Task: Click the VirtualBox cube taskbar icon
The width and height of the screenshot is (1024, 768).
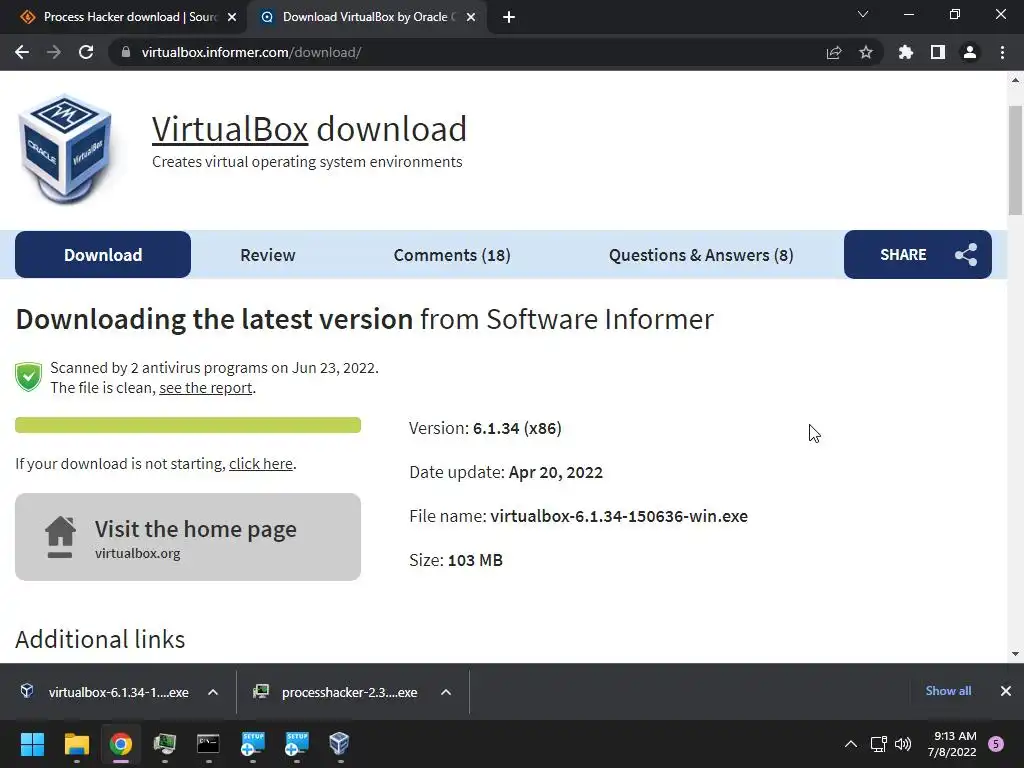Action: (x=340, y=744)
